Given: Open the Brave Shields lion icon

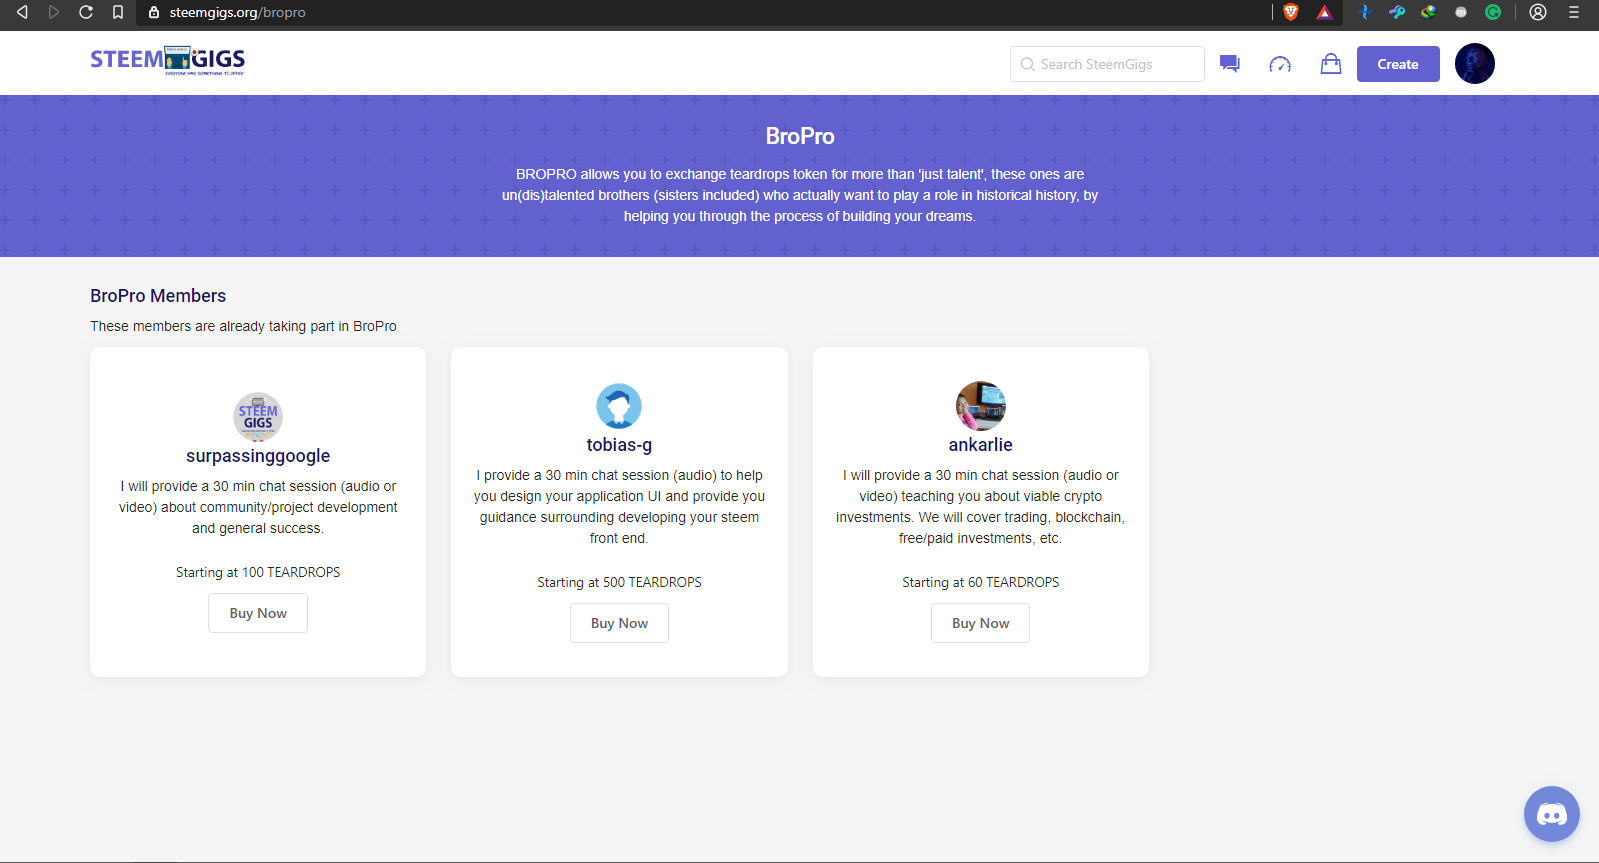Looking at the screenshot, I should [1291, 12].
